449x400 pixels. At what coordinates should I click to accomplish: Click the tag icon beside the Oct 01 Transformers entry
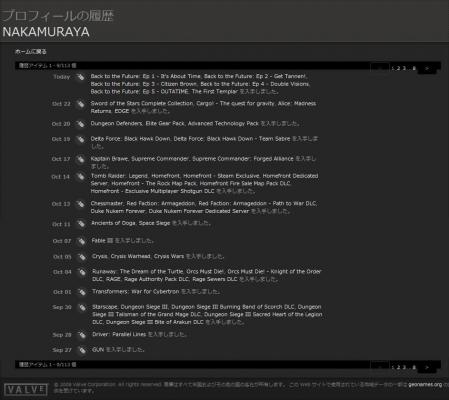pyautogui.click(x=82, y=292)
